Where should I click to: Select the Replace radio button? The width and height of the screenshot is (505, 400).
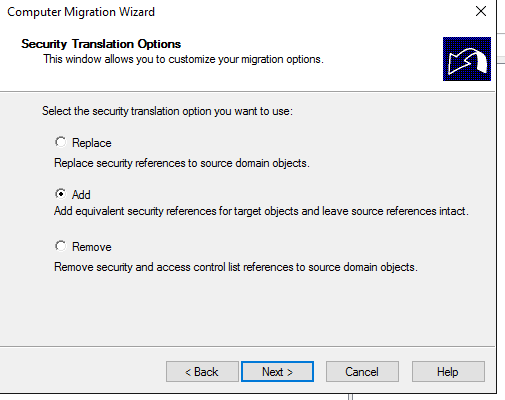click(x=61, y=142)
